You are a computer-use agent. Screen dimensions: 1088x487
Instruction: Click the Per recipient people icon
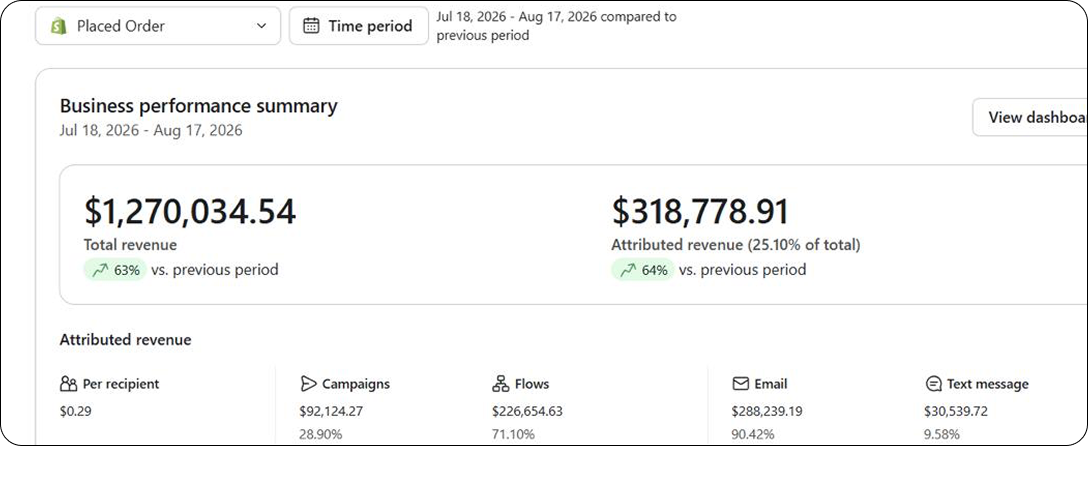coord(69,384)
